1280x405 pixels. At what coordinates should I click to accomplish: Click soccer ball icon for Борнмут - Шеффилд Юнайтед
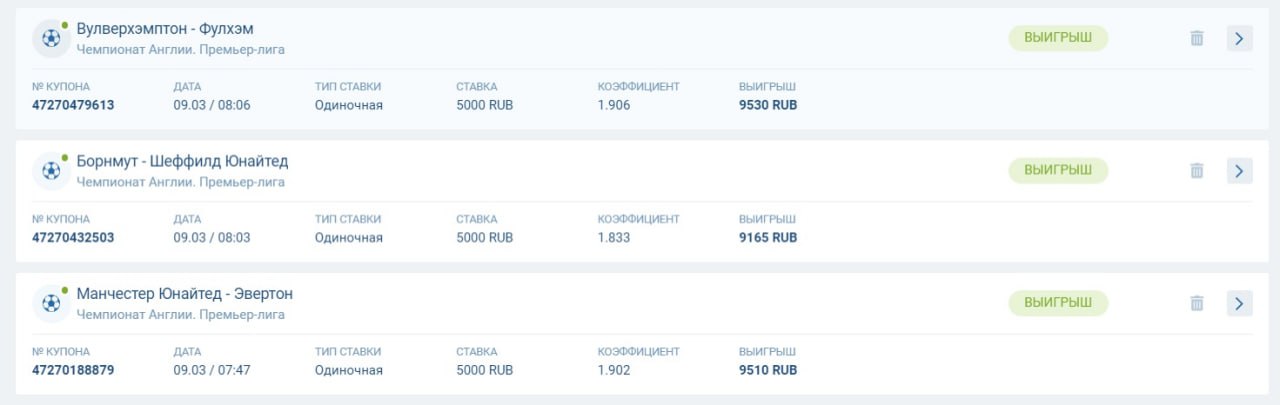tap(50, 171)
